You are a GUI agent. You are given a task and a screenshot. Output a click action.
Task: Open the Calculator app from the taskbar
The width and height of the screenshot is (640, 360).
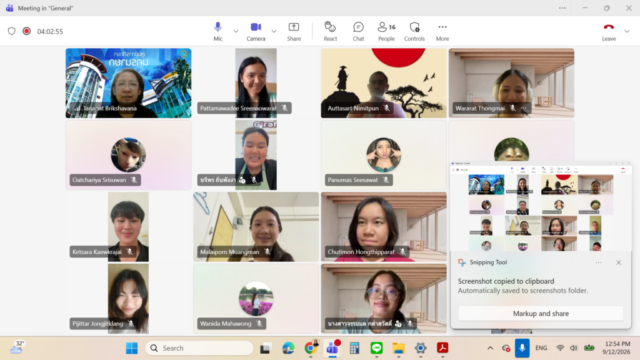[x=354, y=348]
